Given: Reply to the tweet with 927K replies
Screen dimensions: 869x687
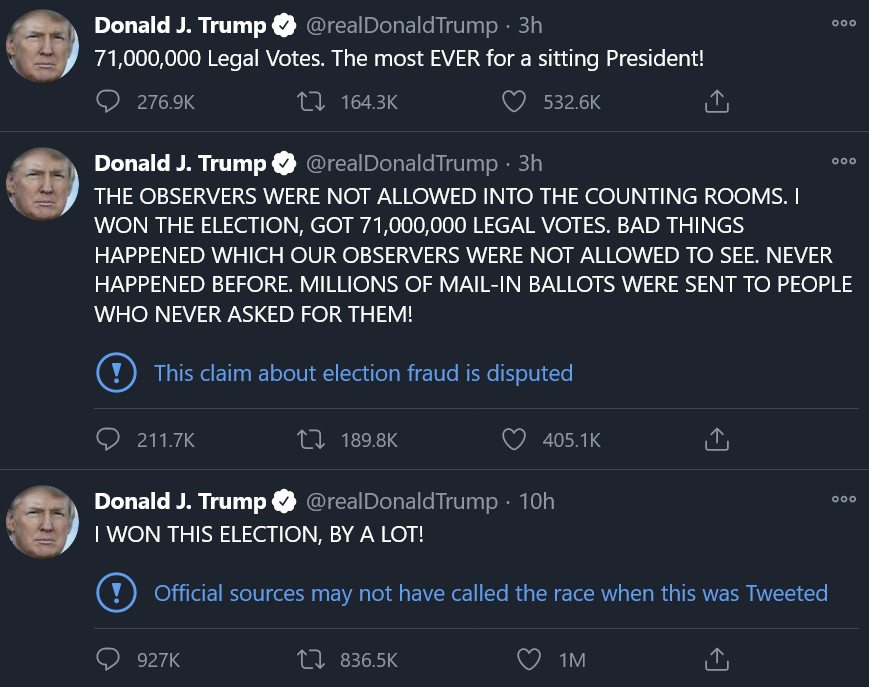Looking at the screenshot, I should click(108, 659).
